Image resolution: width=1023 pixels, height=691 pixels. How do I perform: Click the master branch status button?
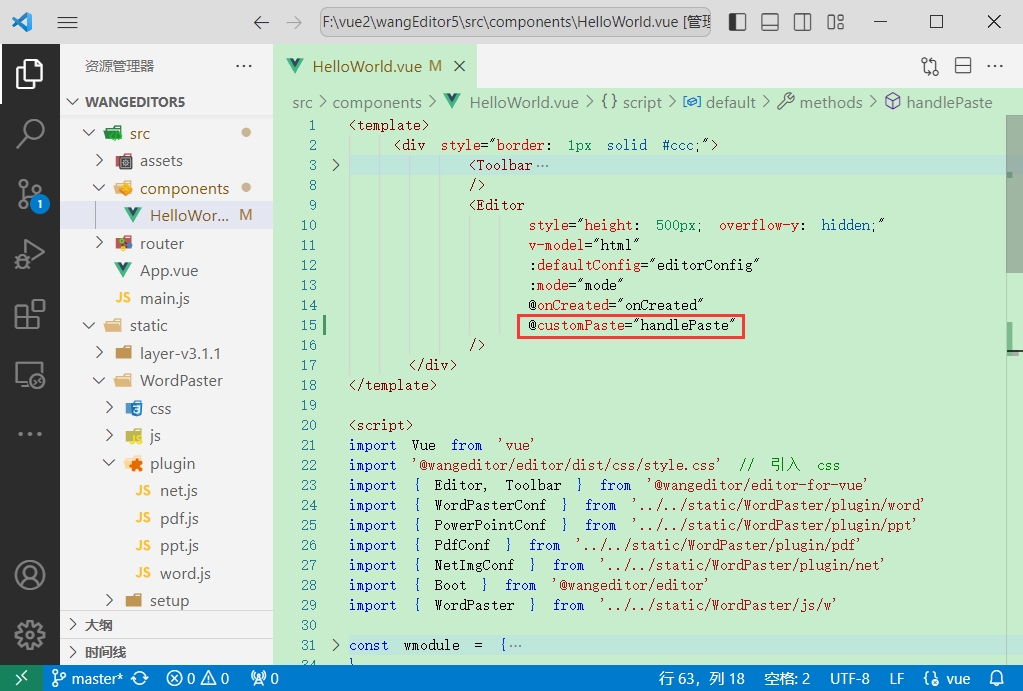pos(88,678)
